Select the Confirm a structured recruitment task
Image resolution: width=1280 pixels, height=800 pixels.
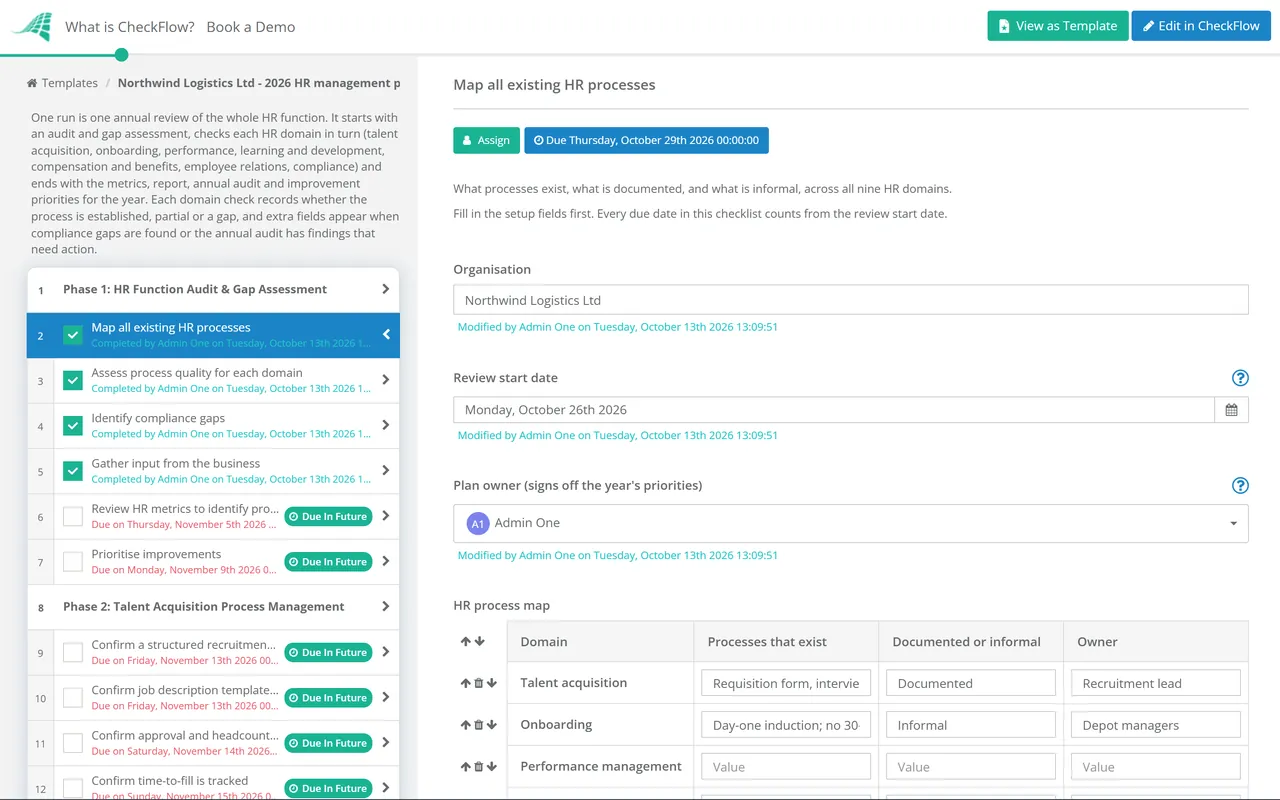[x=213, y=653]
